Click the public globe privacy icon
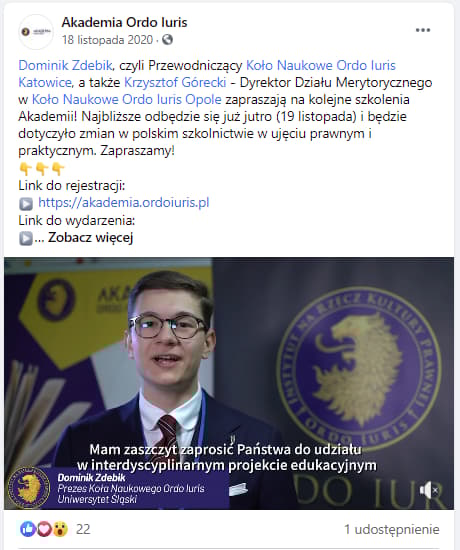 [x=167, y=40]
